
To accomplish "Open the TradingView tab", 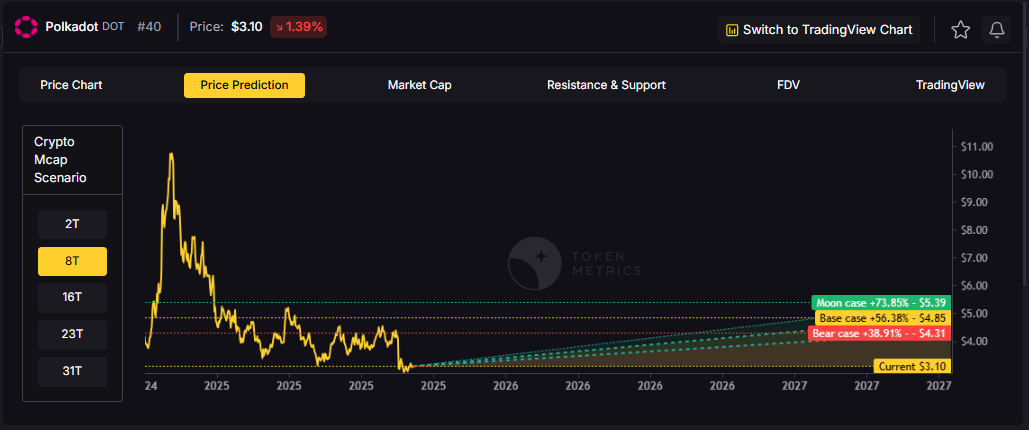I will (950, 85).
